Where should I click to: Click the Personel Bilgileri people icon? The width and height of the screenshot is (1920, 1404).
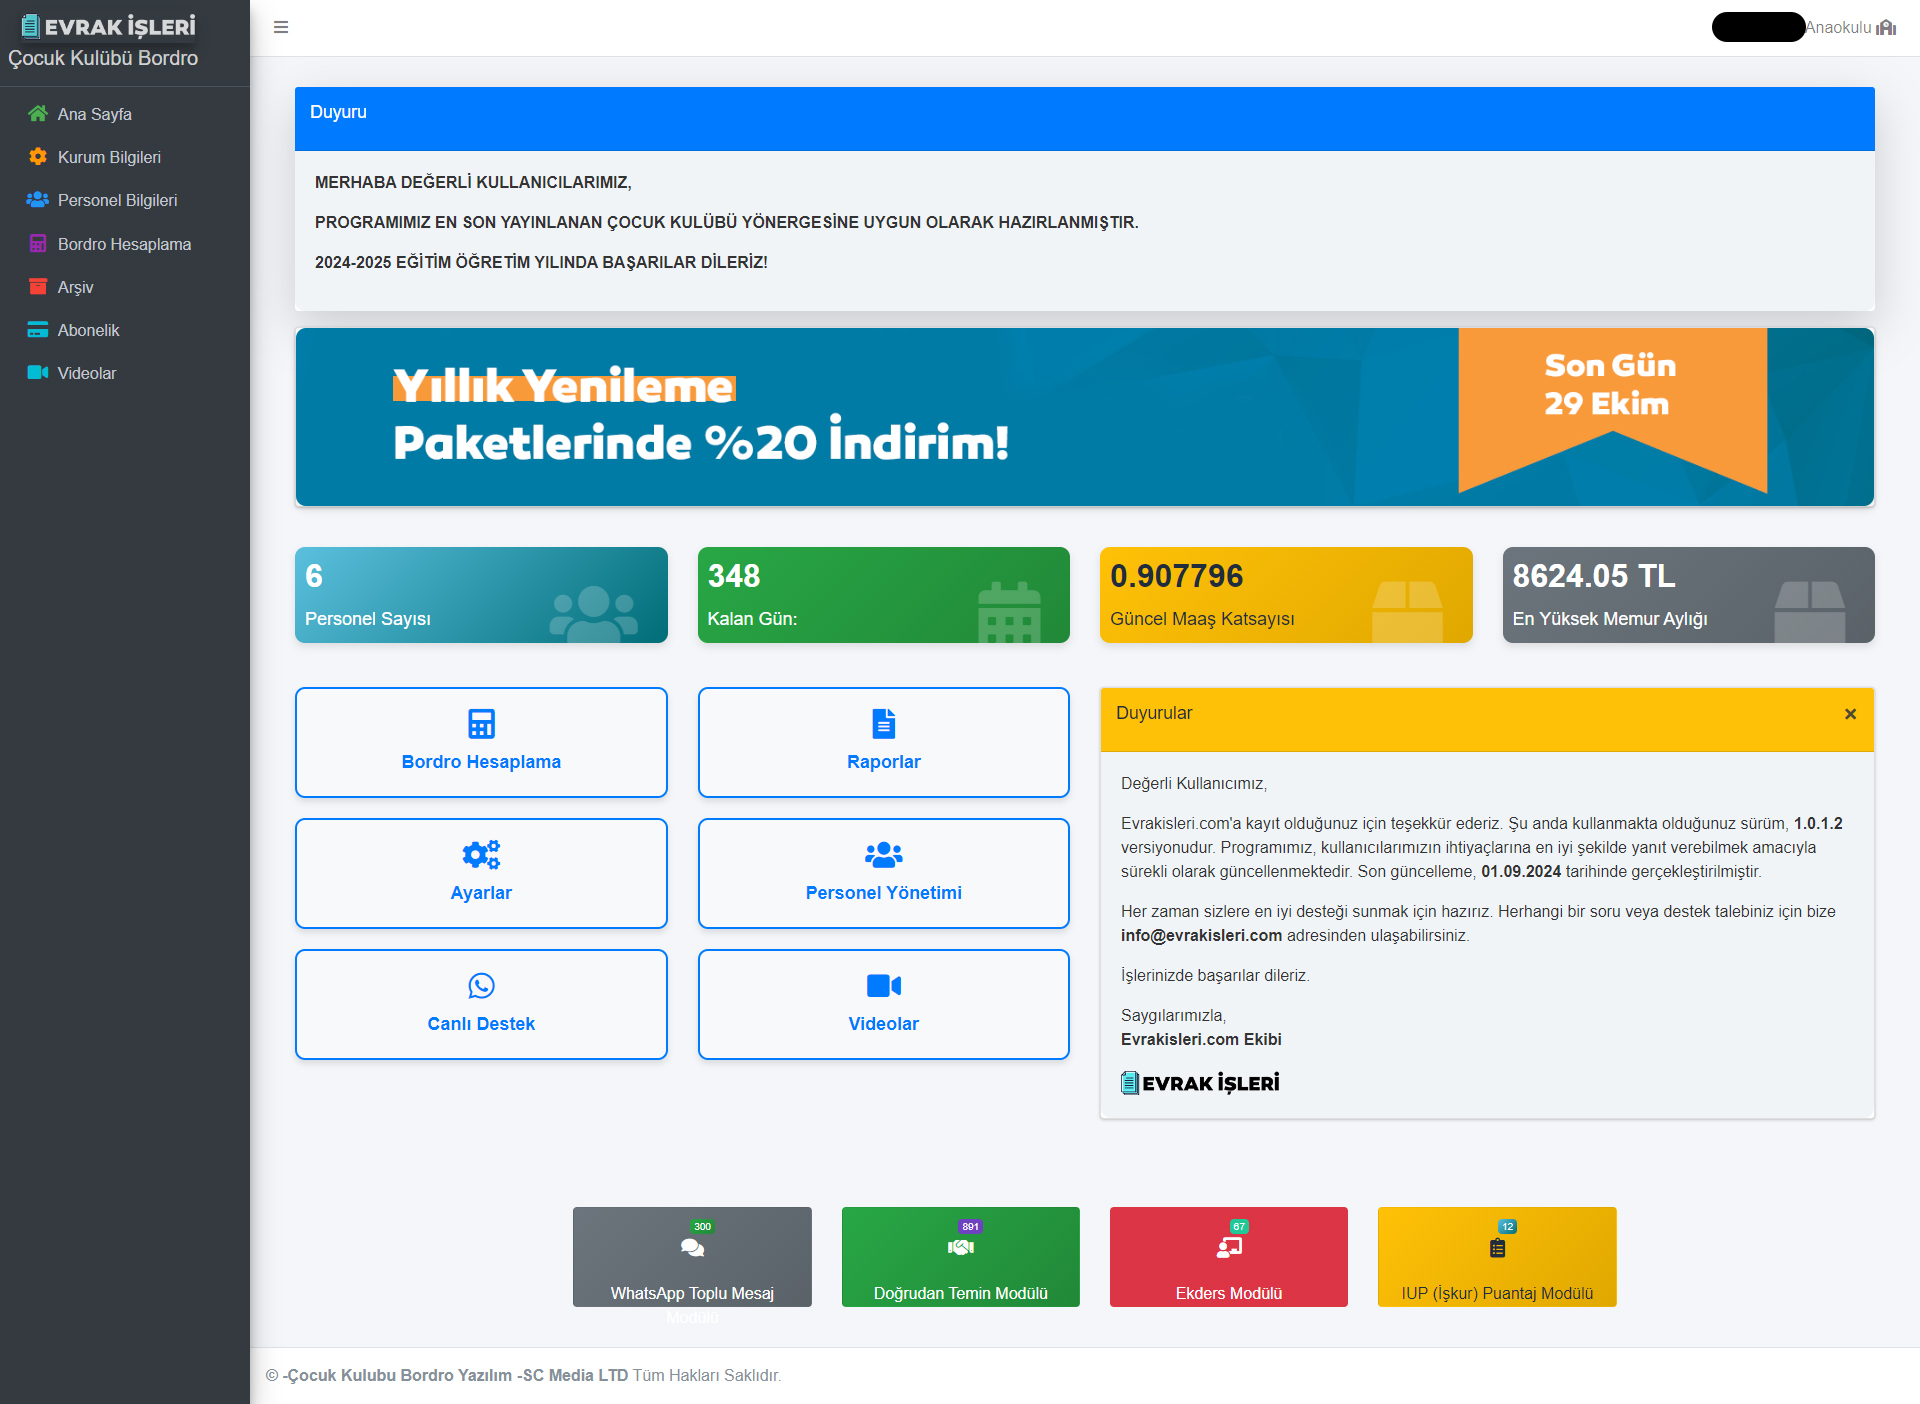pyautogui.click(x=38, y=200)
